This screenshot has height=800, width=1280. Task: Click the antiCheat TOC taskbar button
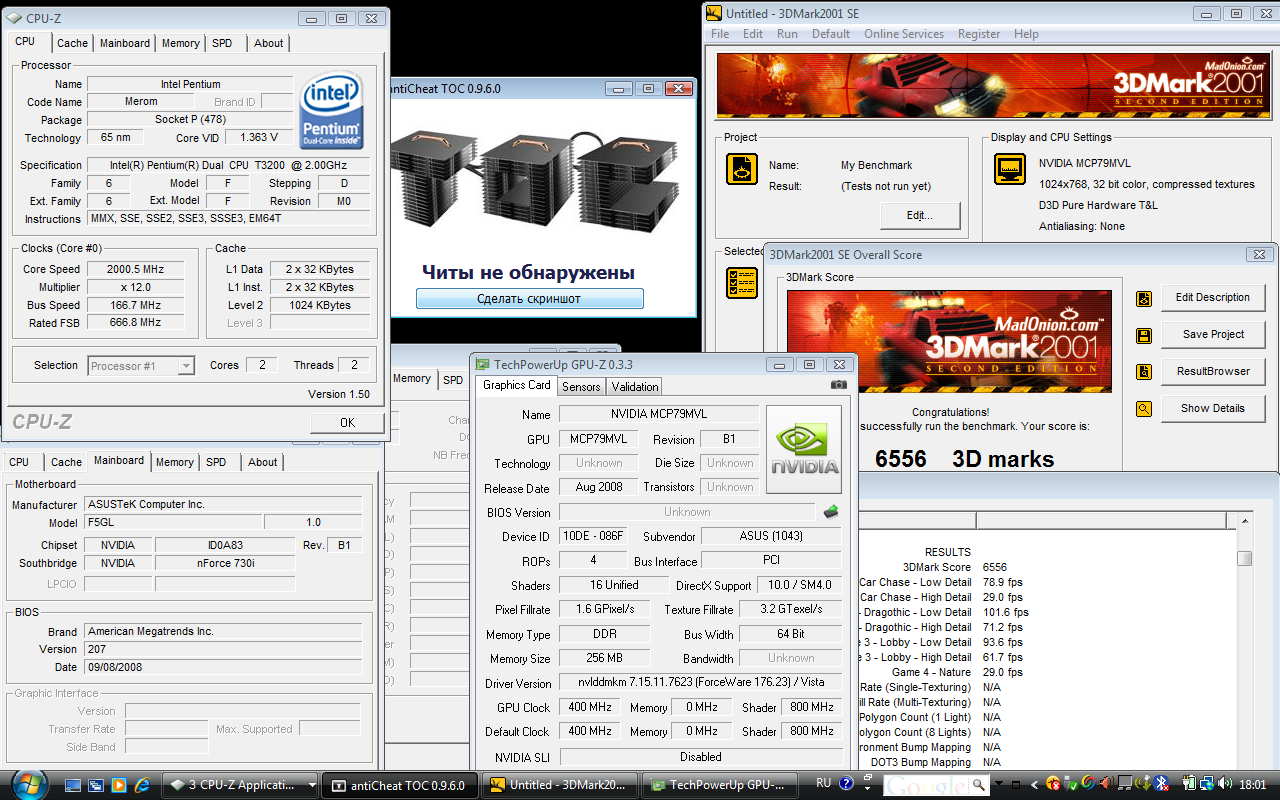[x=402, y=785]
